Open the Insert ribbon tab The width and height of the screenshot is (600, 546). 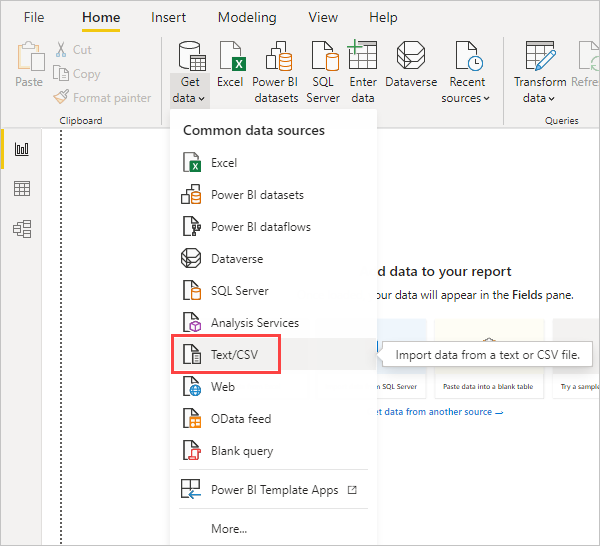[168, 18]
